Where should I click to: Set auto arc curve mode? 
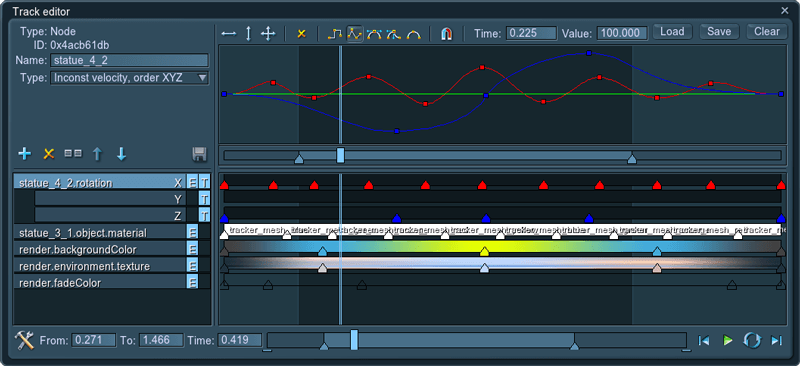(413, 34)
